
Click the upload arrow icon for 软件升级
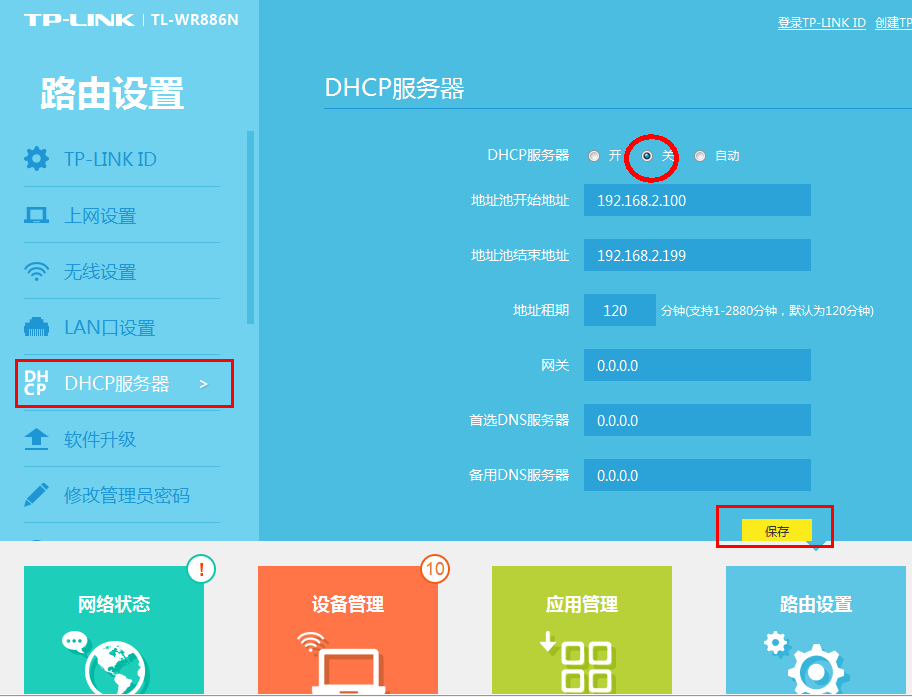[36, 439]
